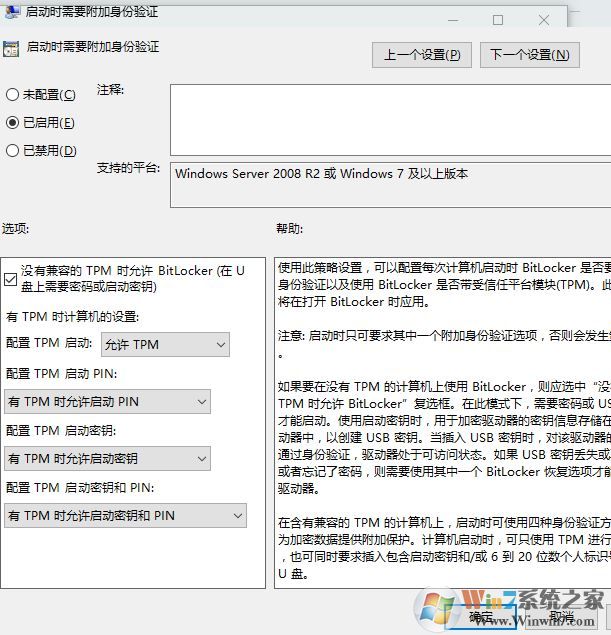Click the 支持的平台 text field
The image size is (611, 635).
click(390, 185)
